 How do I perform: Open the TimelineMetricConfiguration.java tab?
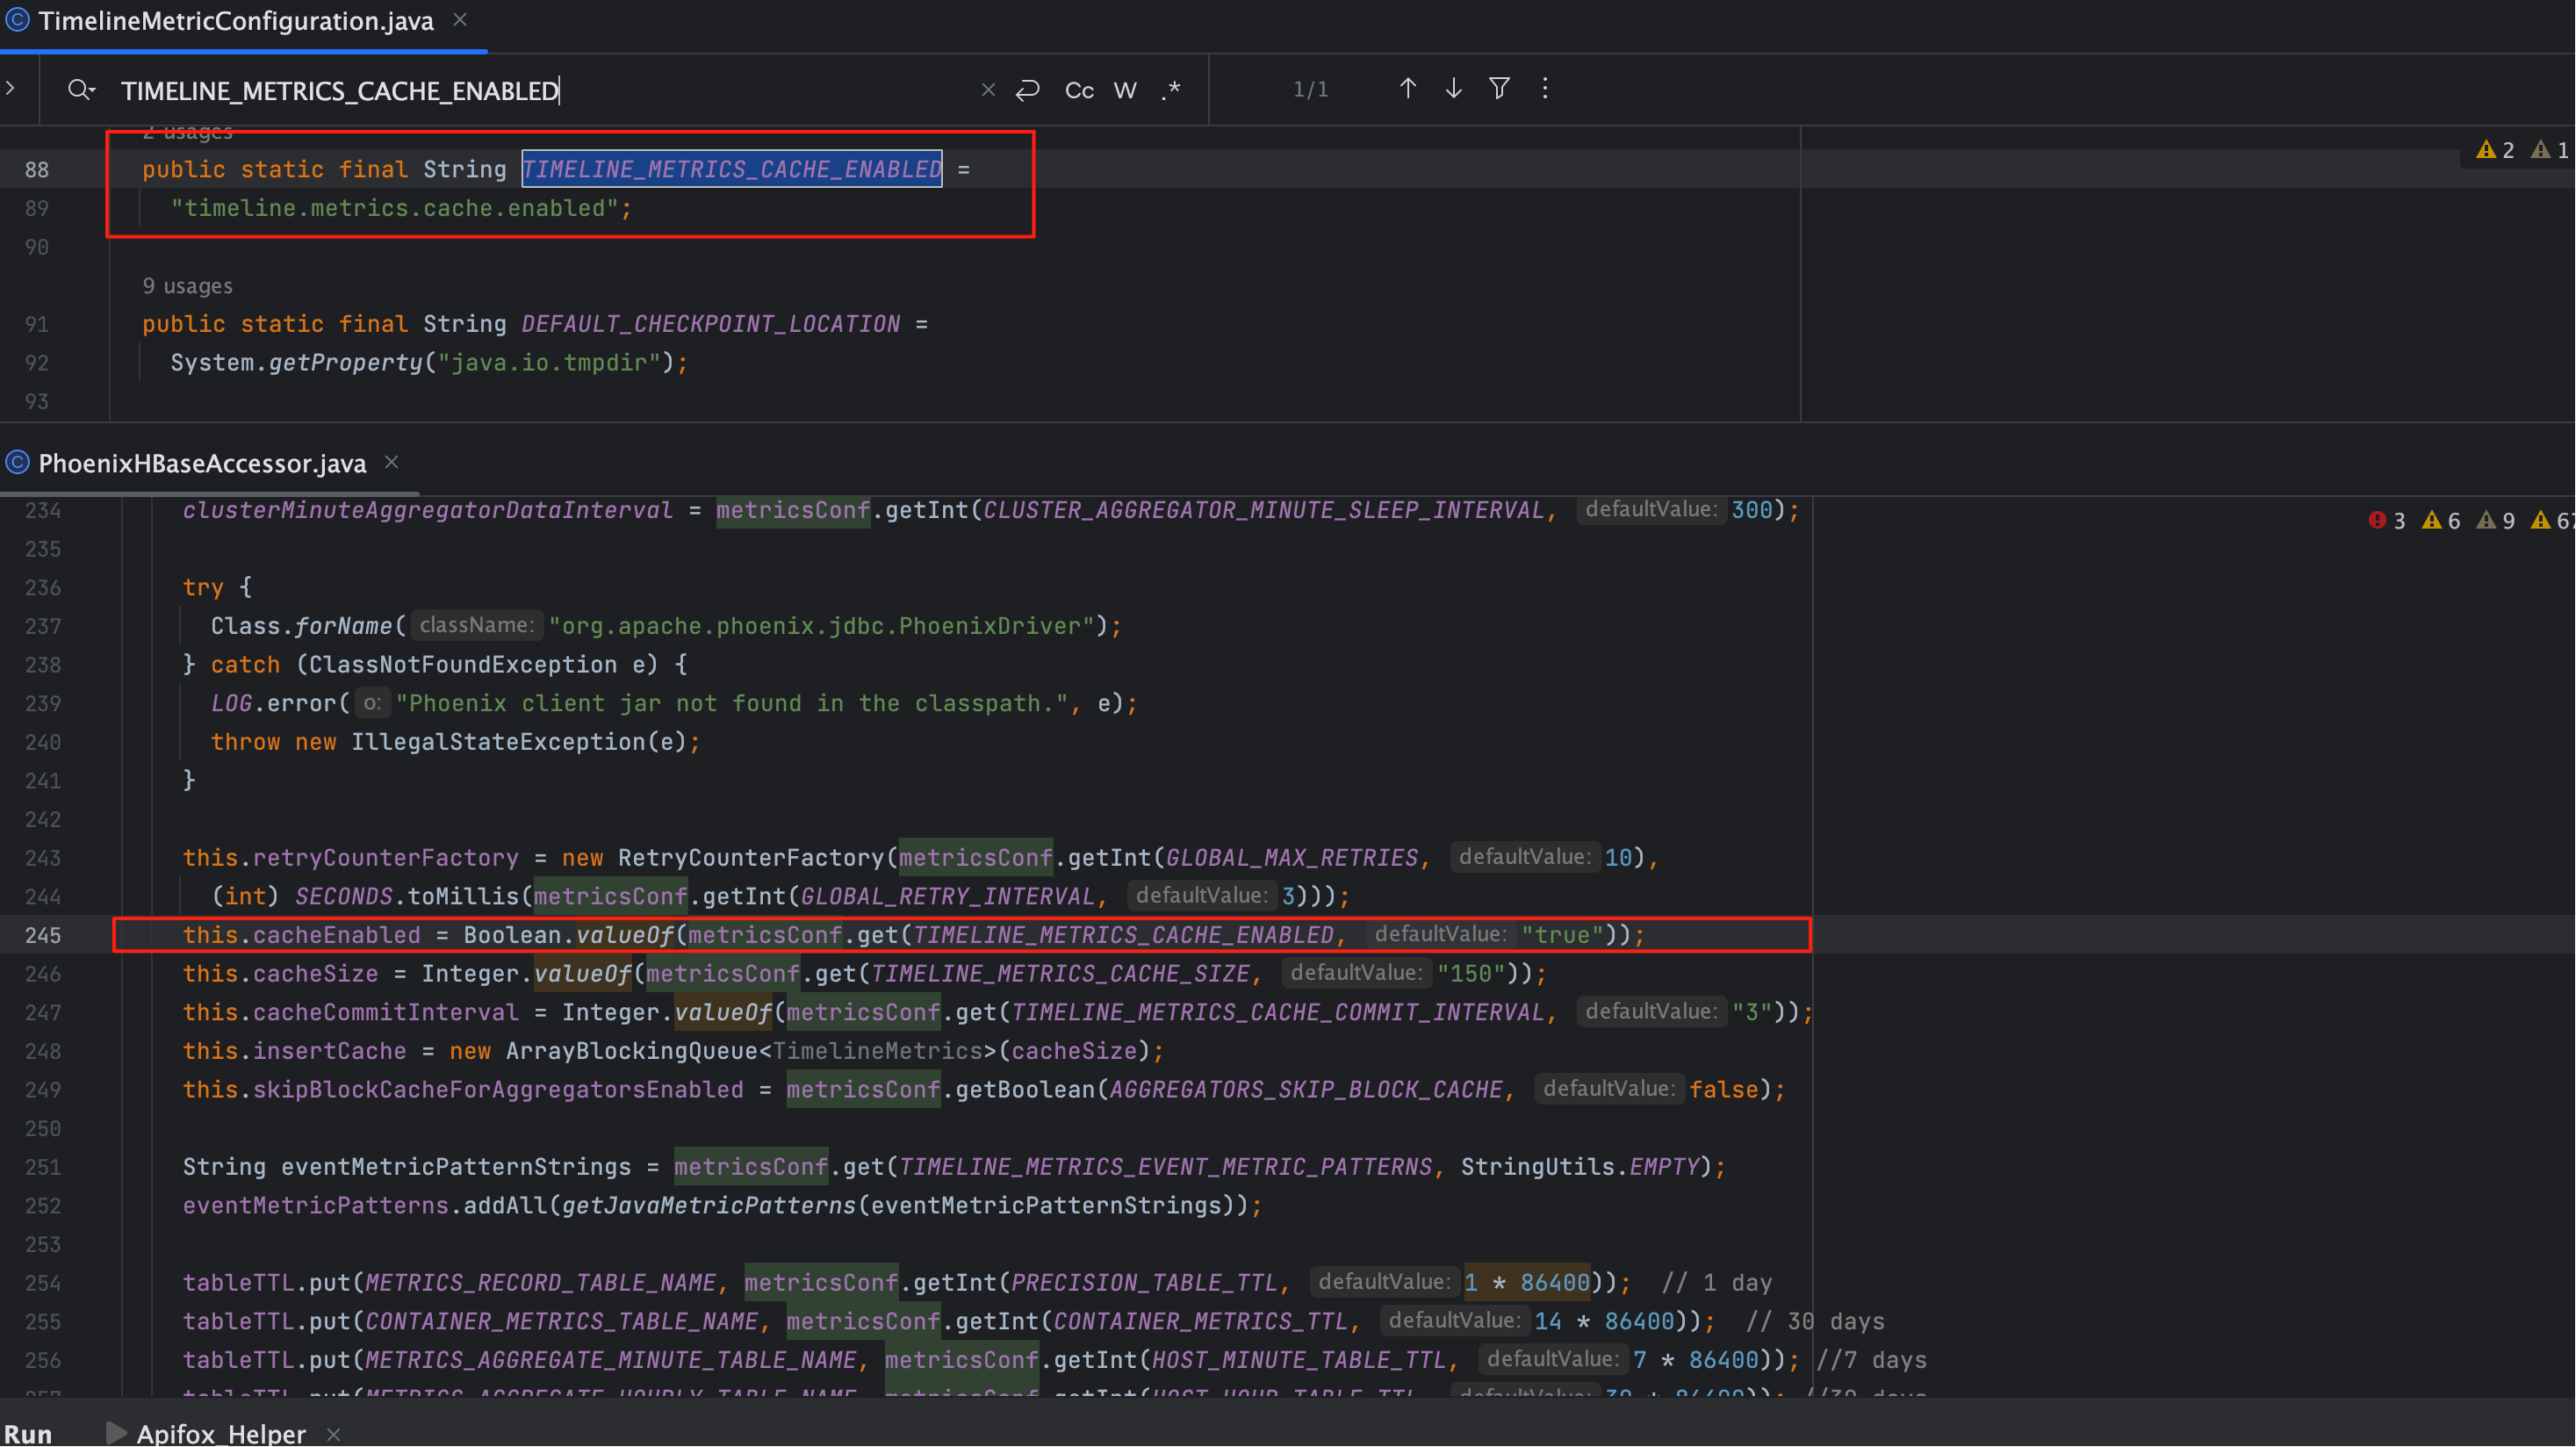coord(236,21)
